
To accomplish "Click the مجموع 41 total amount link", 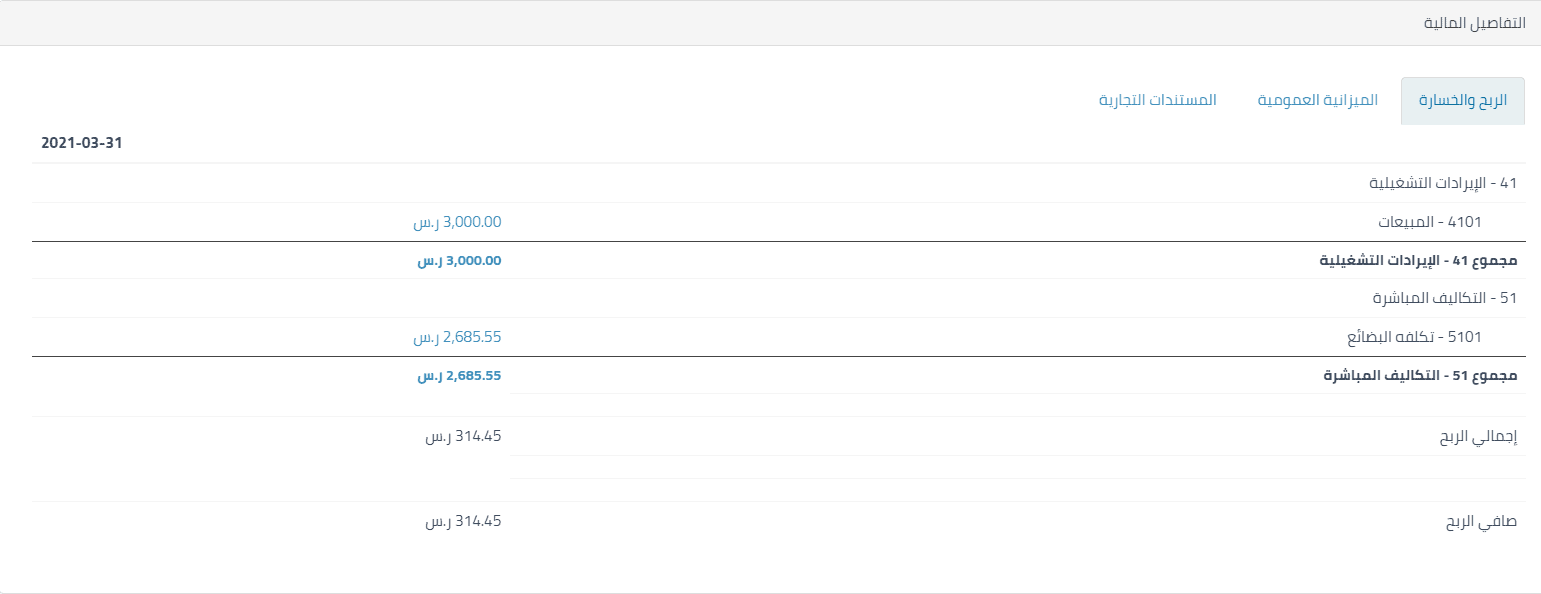I will [x=459, y=261].
